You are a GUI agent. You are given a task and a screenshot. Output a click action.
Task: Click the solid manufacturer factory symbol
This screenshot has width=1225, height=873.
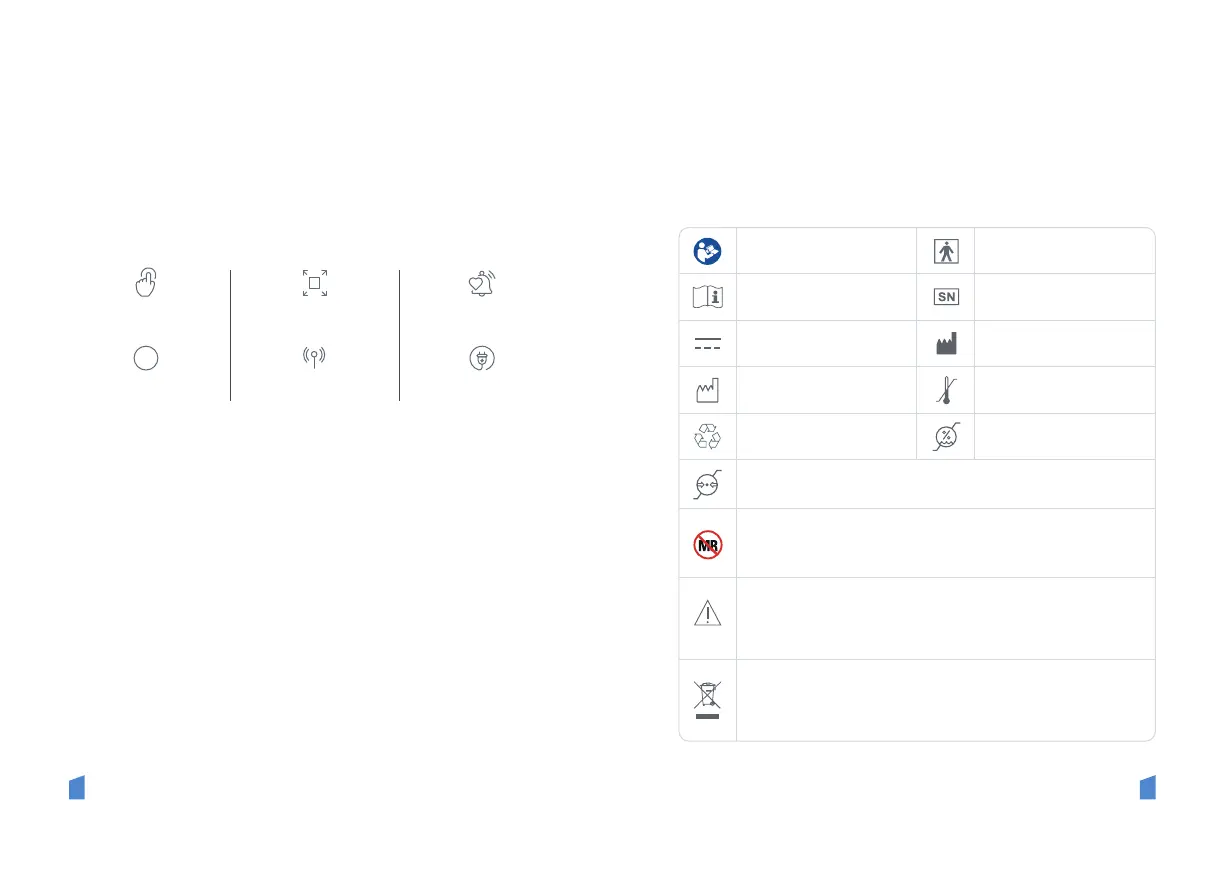[945, 343]
